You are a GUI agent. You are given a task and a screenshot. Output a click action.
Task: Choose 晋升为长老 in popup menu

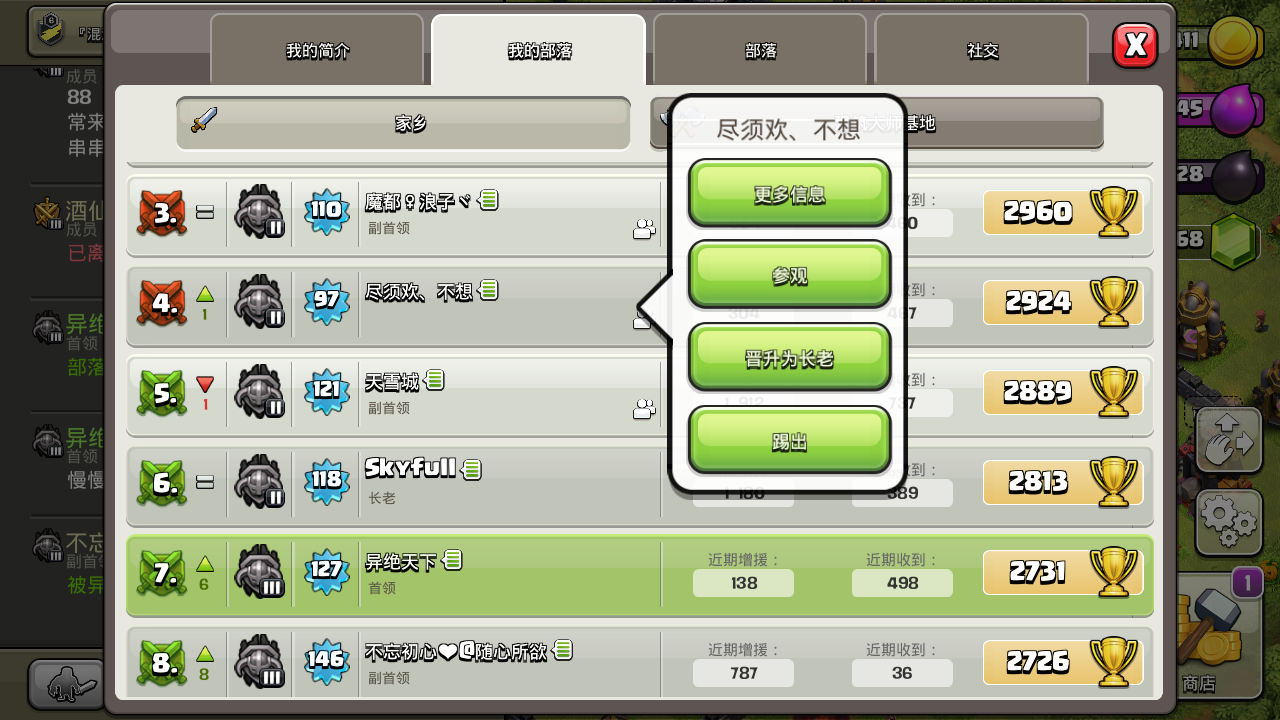(x=789, y=358)
